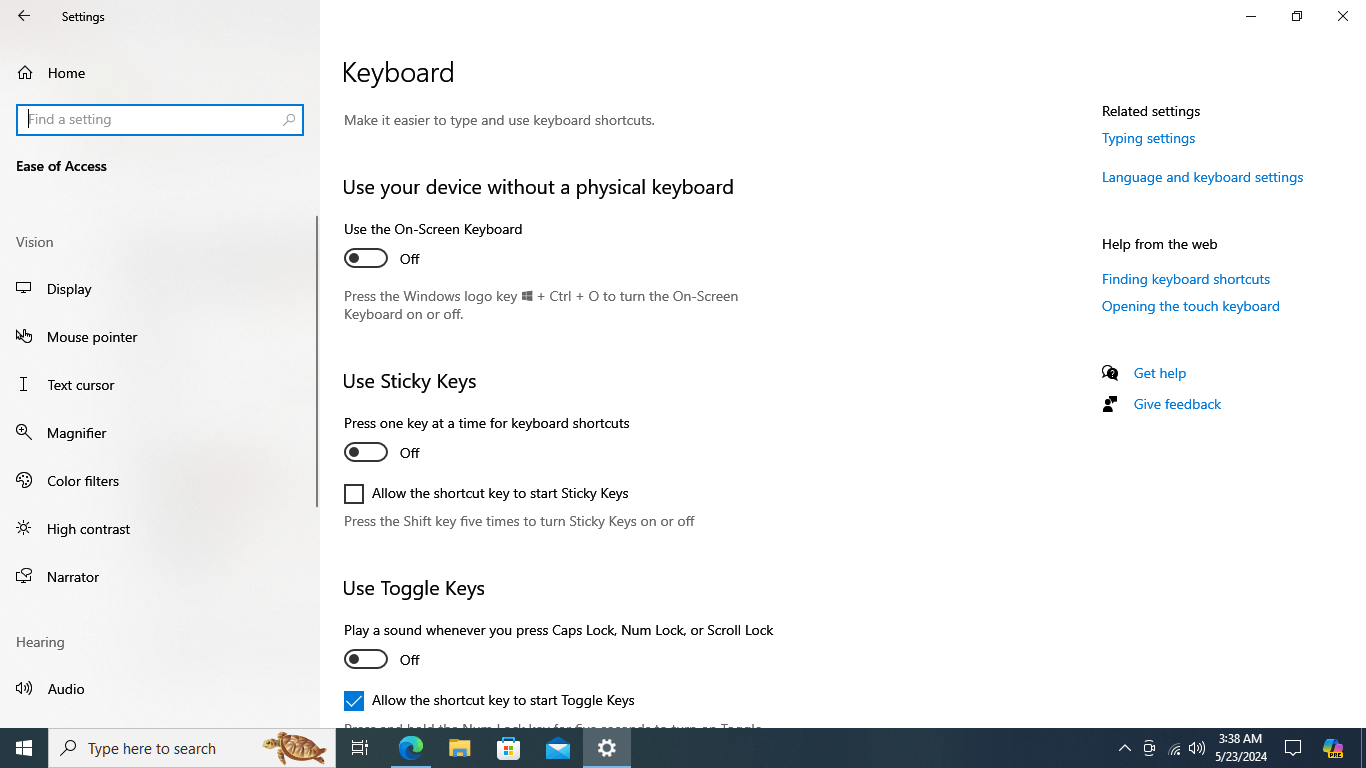Screen dimensions: 1366x768
Task: Click the search magnifier in Find a setting
Action: click(x=289, y=120)
